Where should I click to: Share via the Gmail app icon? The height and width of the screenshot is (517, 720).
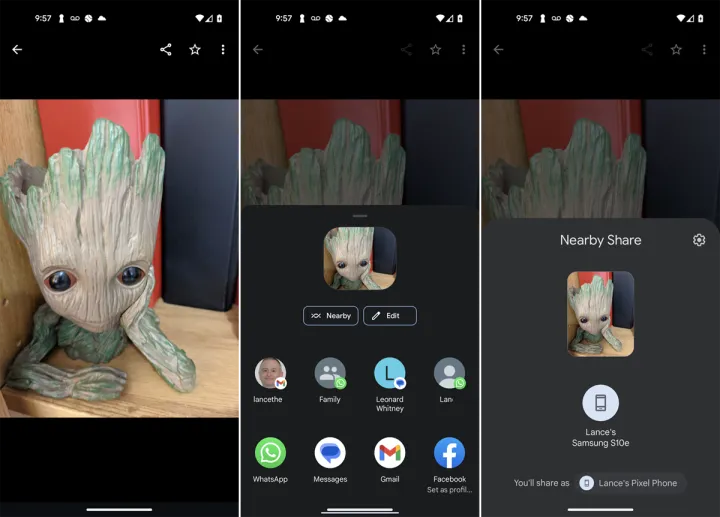[x=390, y=453]
